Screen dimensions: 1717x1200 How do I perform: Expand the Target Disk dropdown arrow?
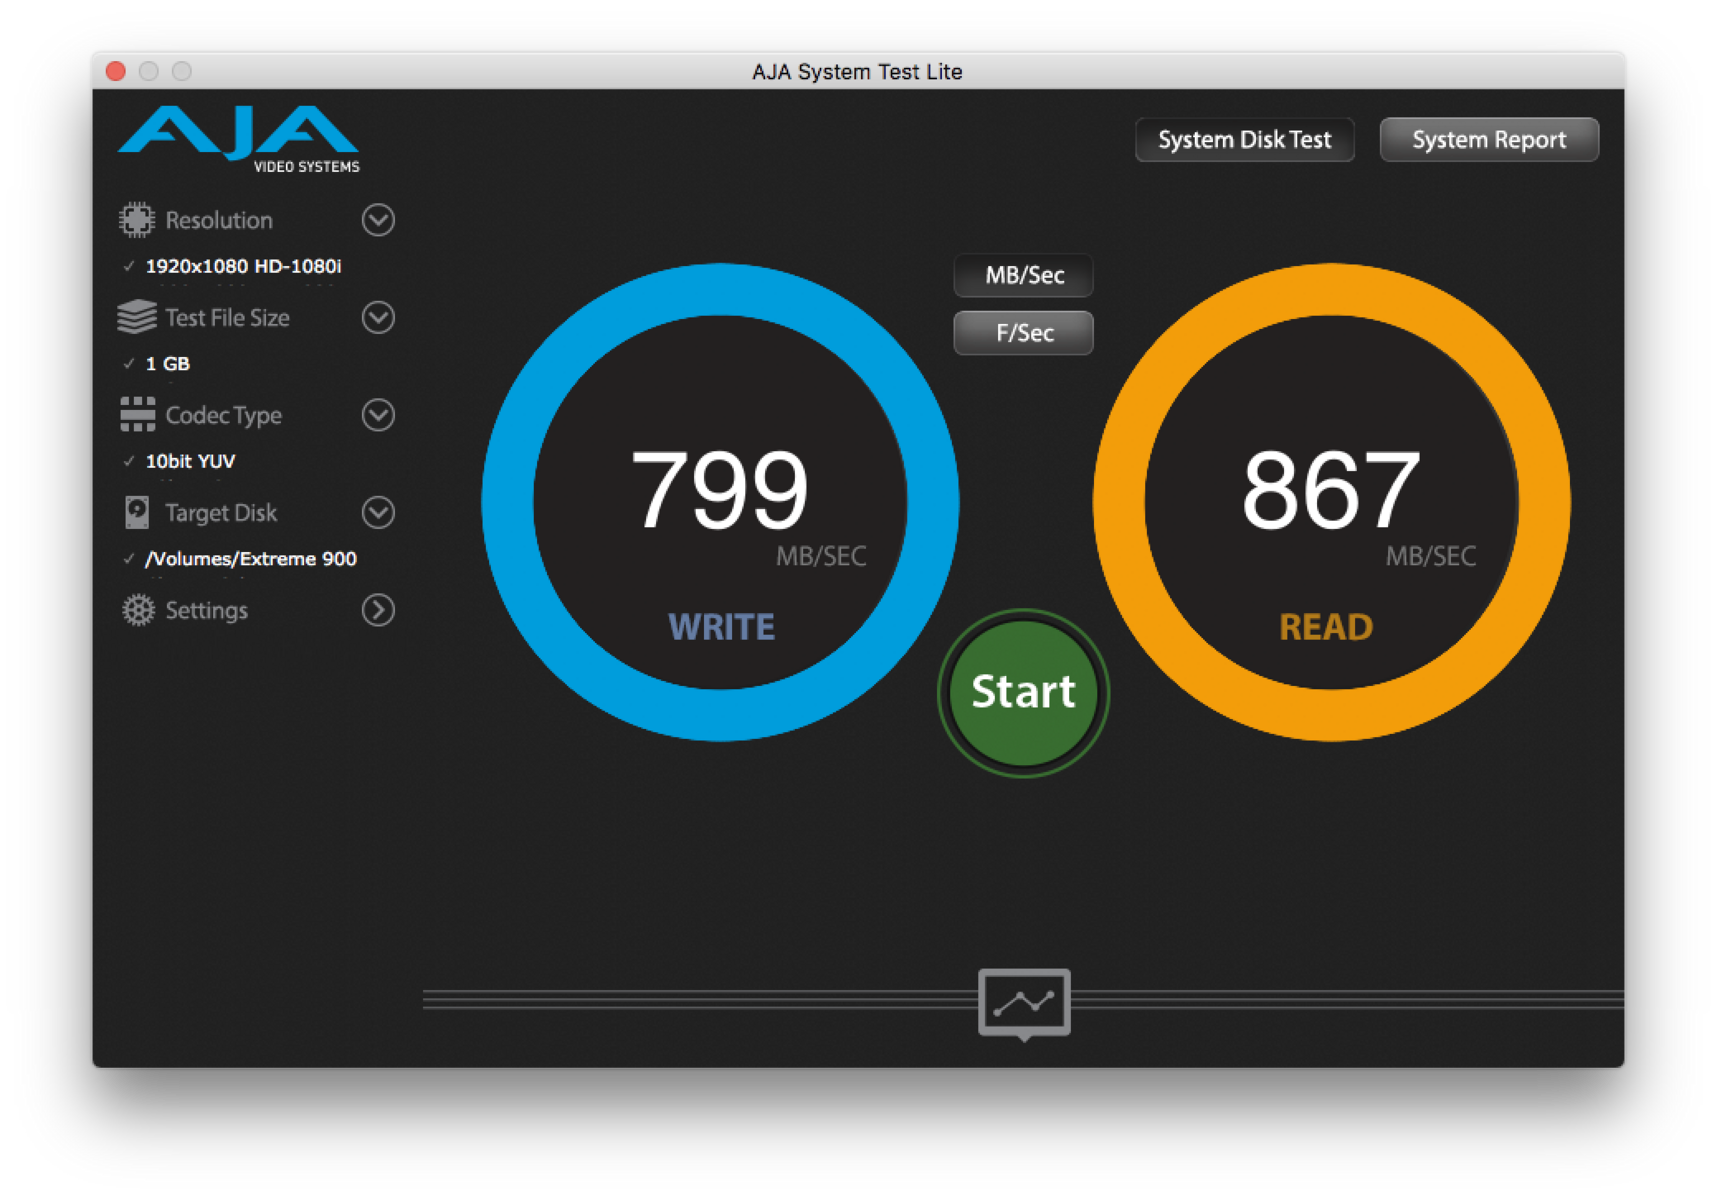tap(378, 512)
